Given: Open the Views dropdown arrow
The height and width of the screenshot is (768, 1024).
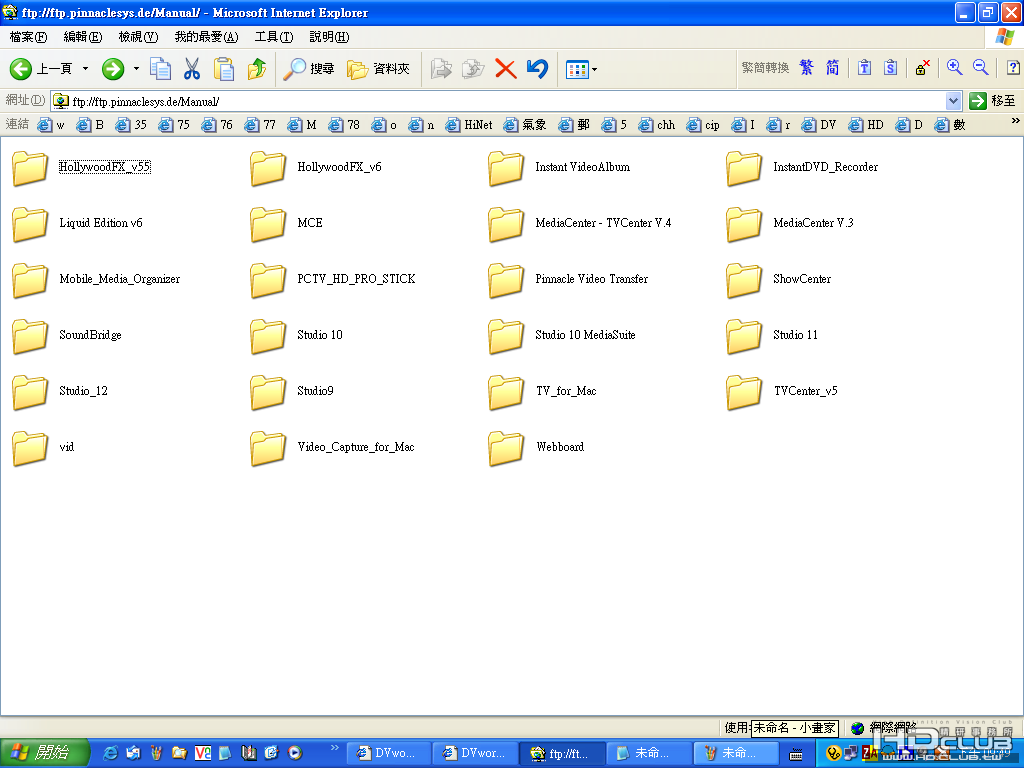Looking at the screenshot, I should click(594, 69).
